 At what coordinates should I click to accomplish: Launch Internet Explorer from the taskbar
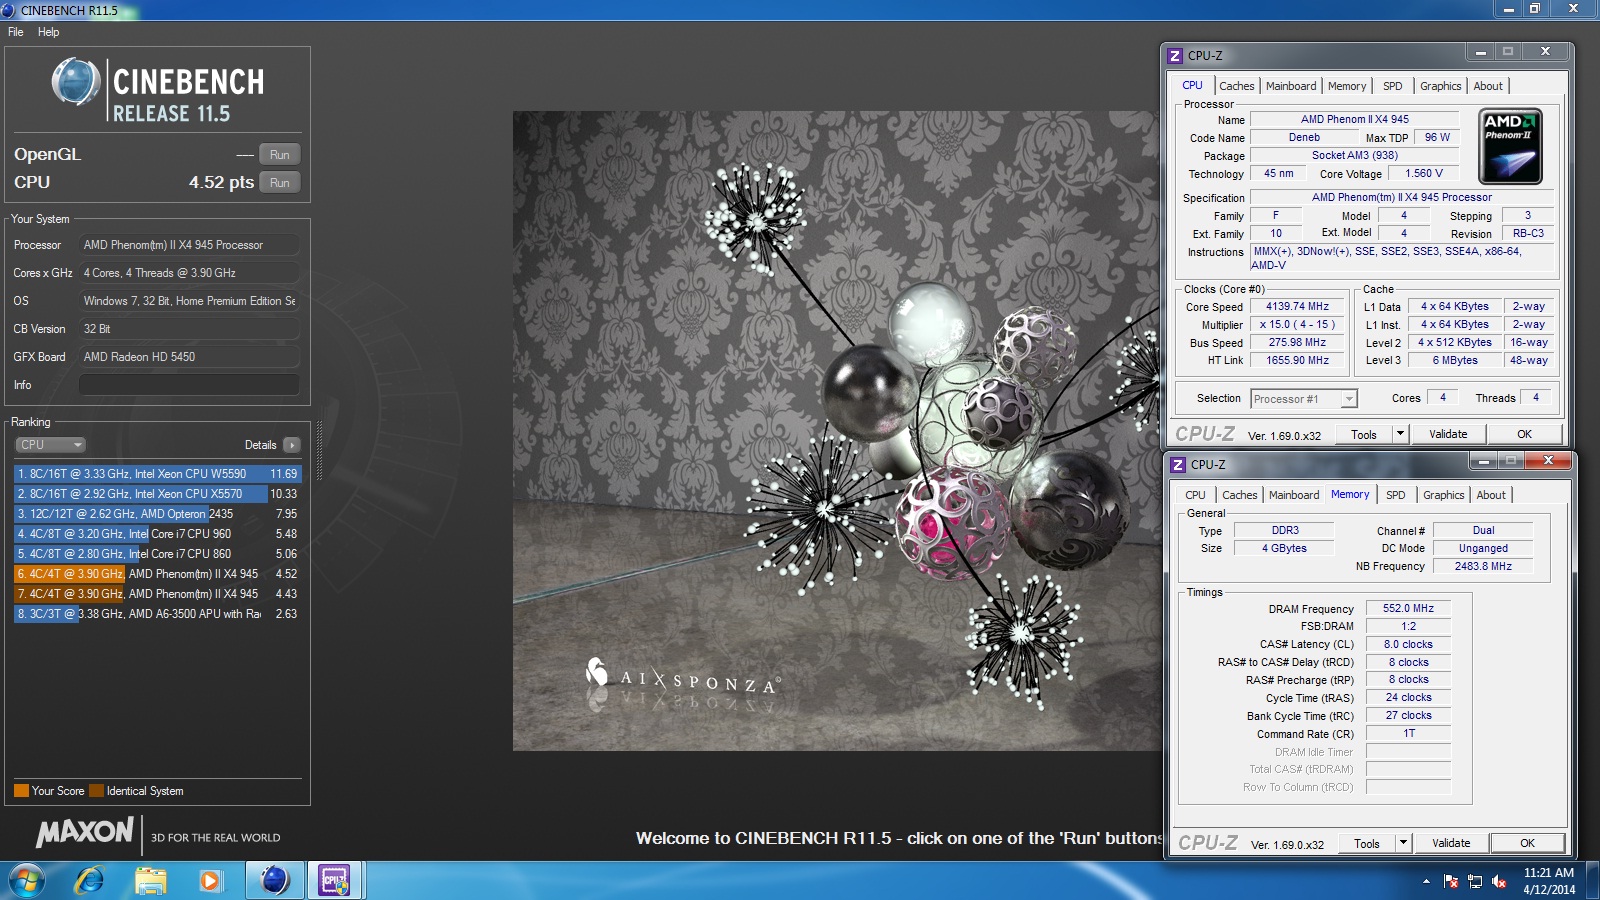pos(90,881)
